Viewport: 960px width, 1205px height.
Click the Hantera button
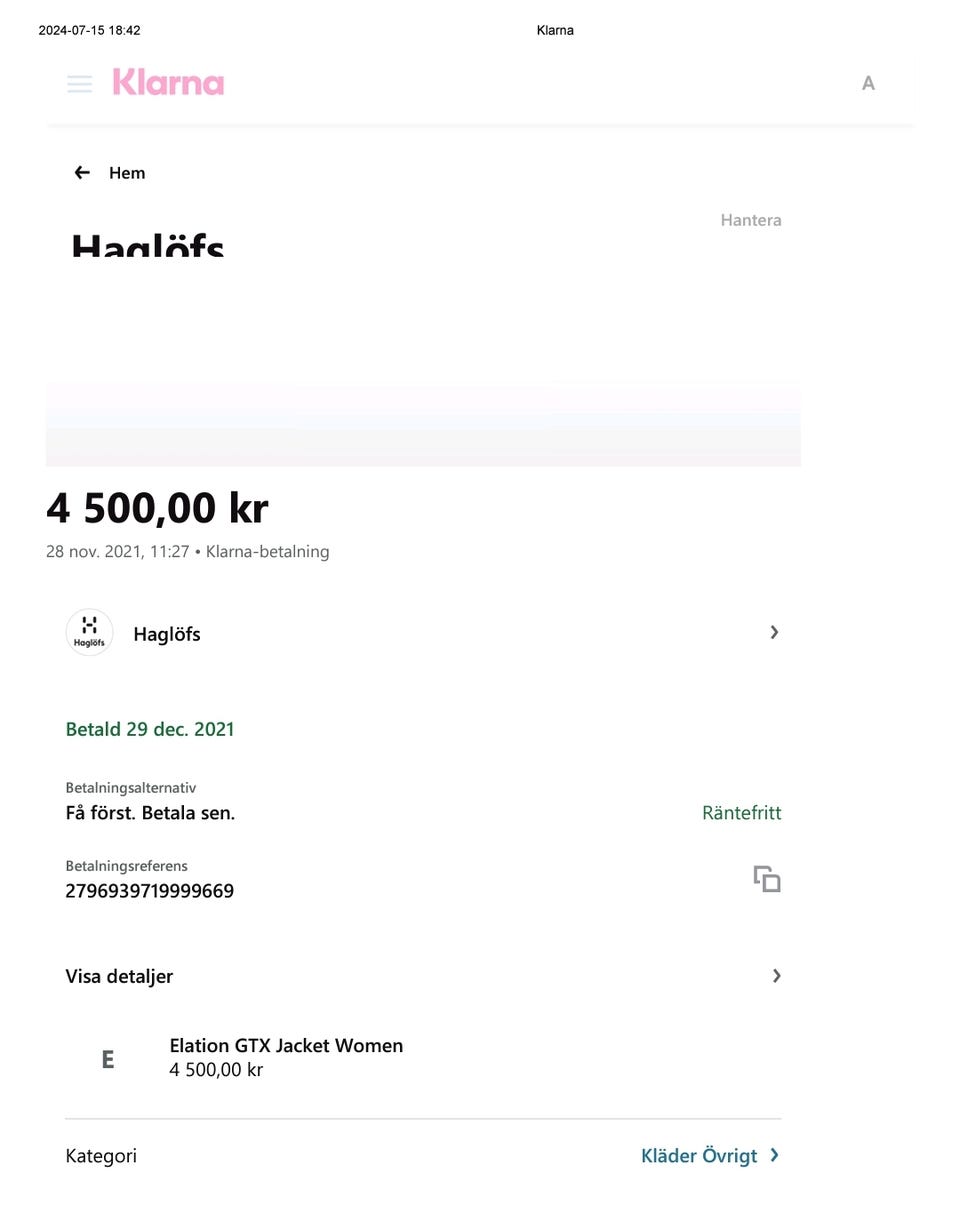tap(750, 220)
